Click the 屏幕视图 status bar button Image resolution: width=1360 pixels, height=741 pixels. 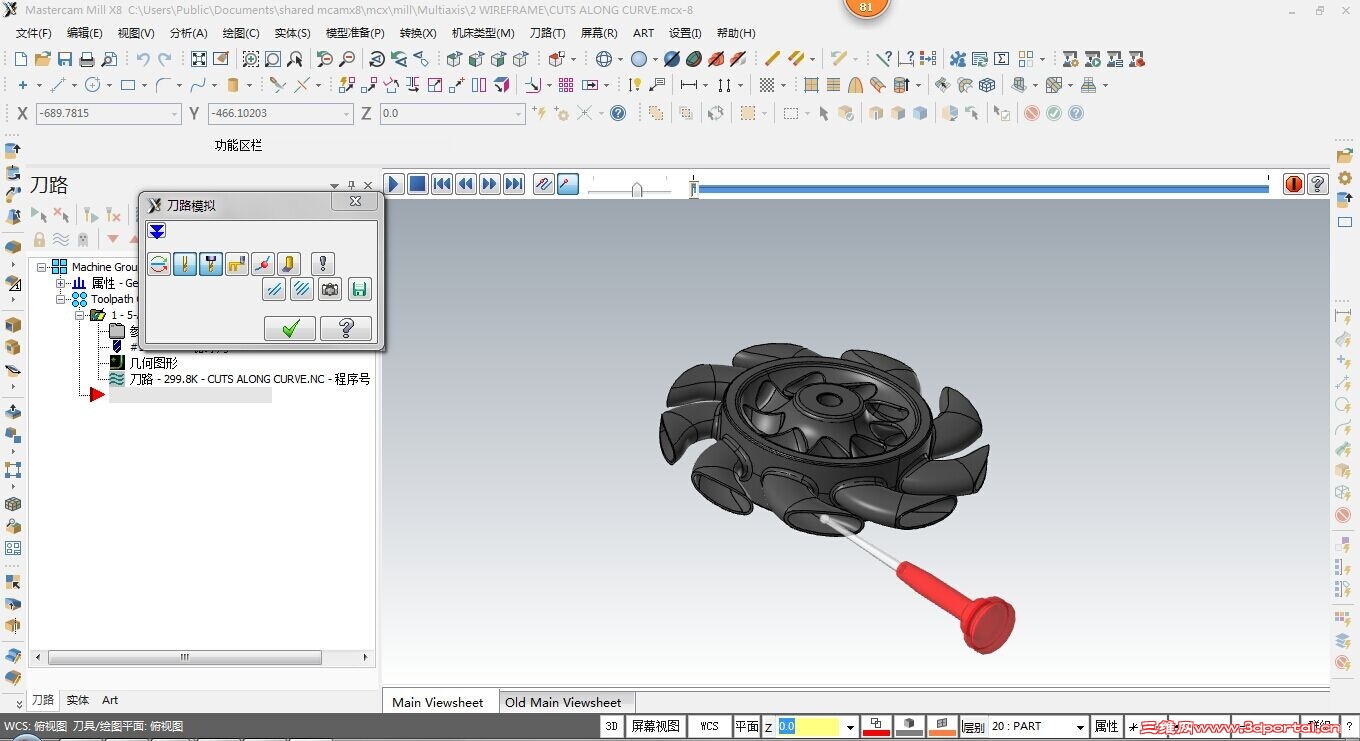coord(656,726)
